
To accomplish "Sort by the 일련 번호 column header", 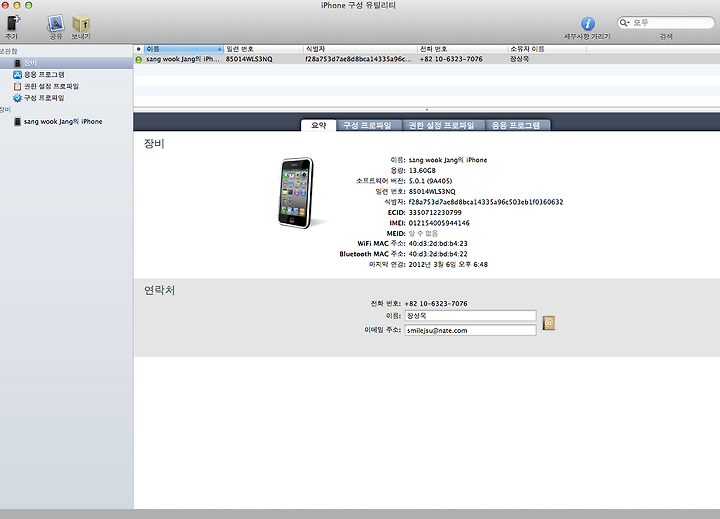I will click(264, 49).
